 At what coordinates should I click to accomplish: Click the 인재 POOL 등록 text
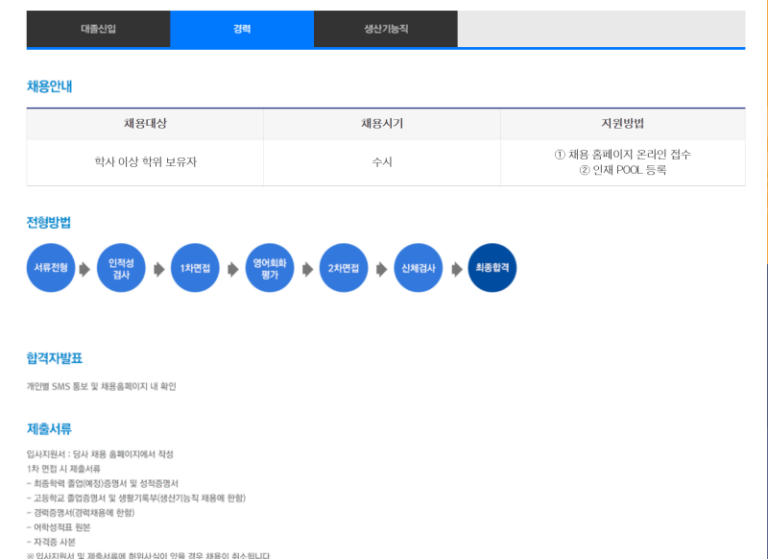click(622, 170)
